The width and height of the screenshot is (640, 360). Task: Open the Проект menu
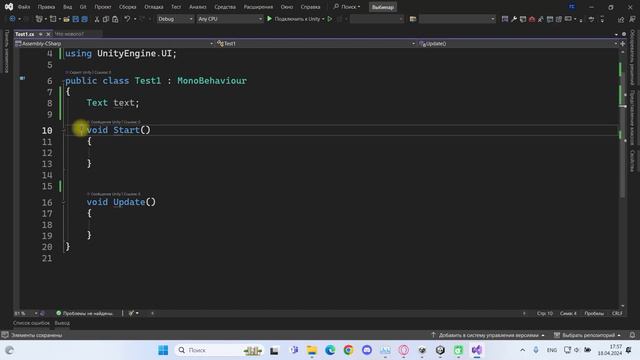[x=102, y=7]
